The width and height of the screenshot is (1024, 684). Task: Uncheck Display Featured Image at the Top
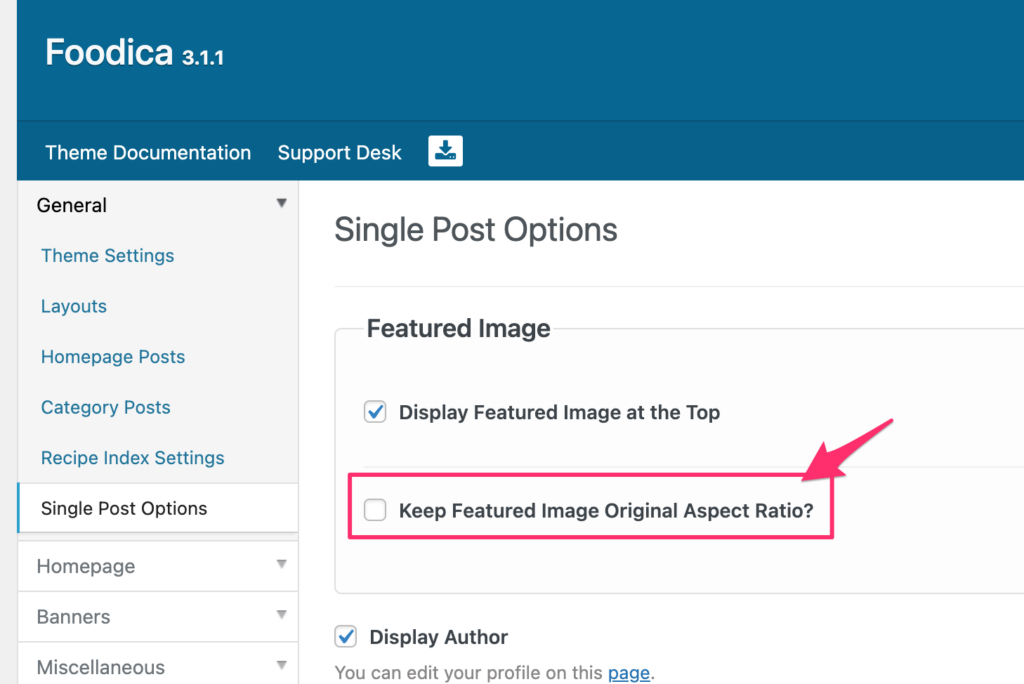point(375,412)
